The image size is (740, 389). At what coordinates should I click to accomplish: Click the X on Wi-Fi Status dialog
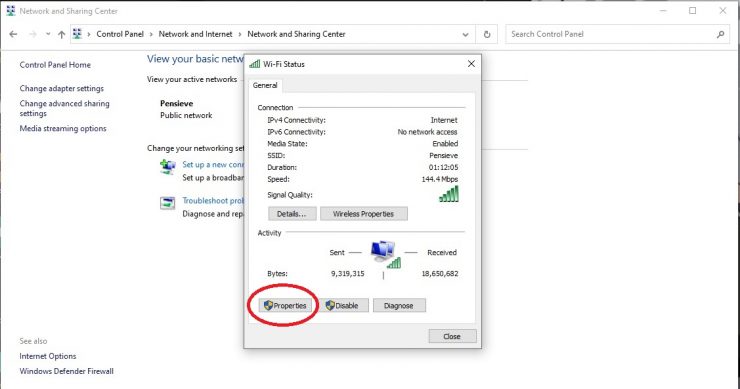point(471,64)
